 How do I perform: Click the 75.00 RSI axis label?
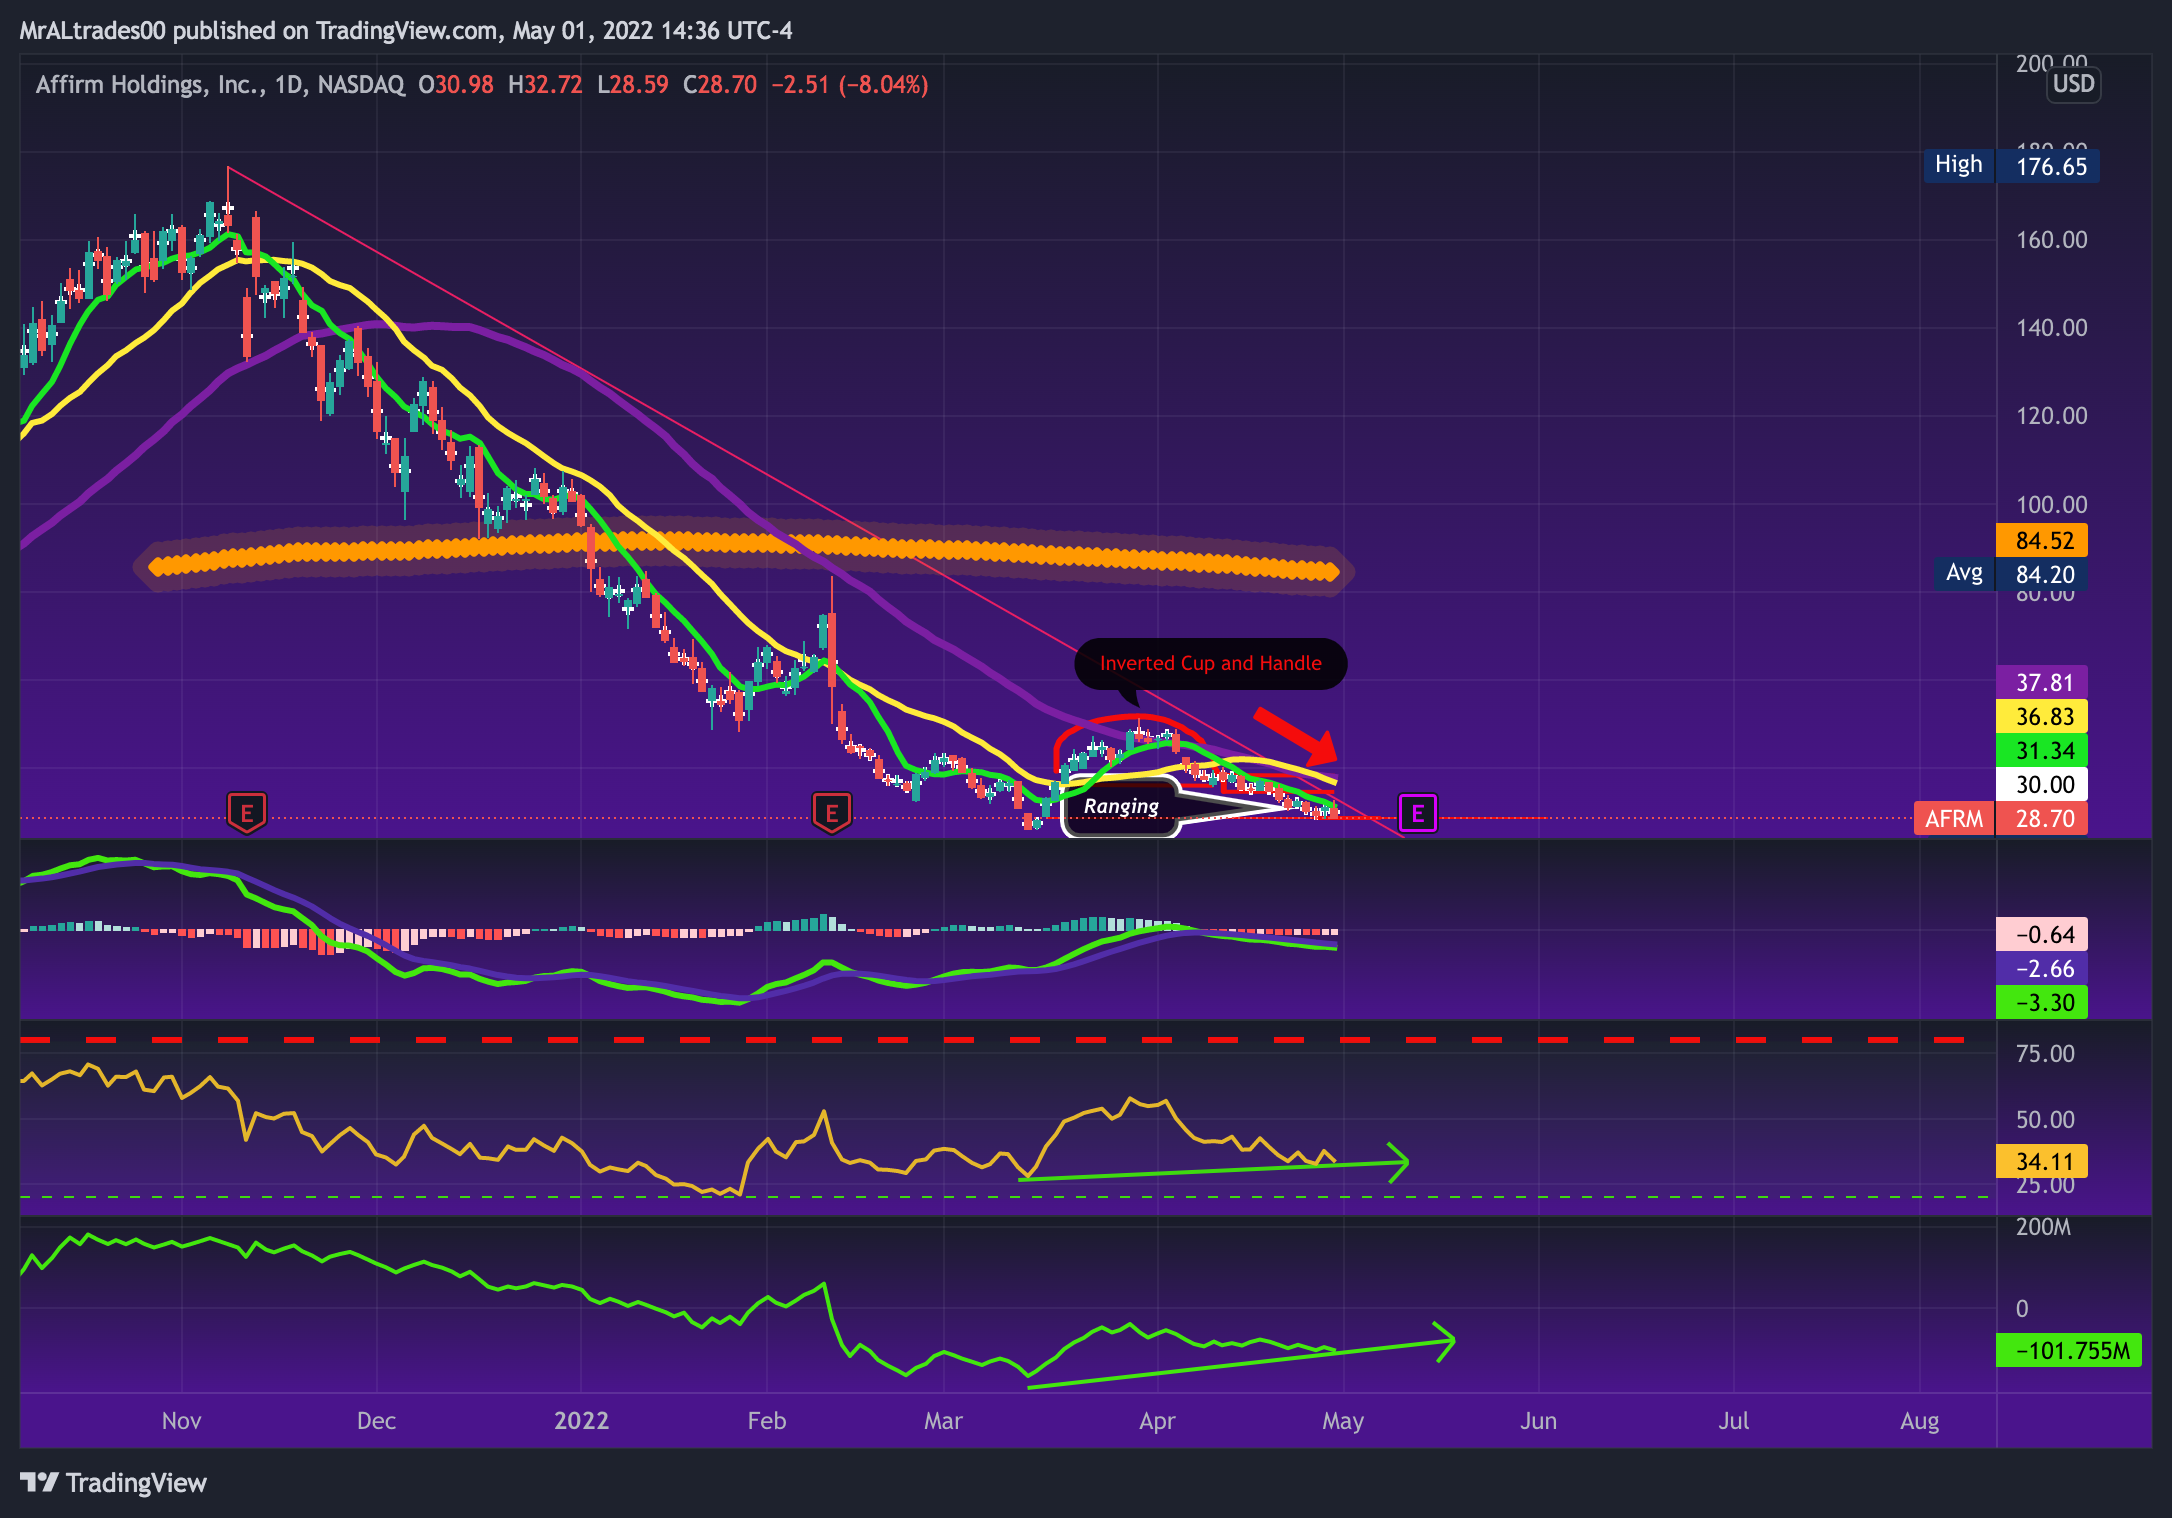point(2045,1054)
